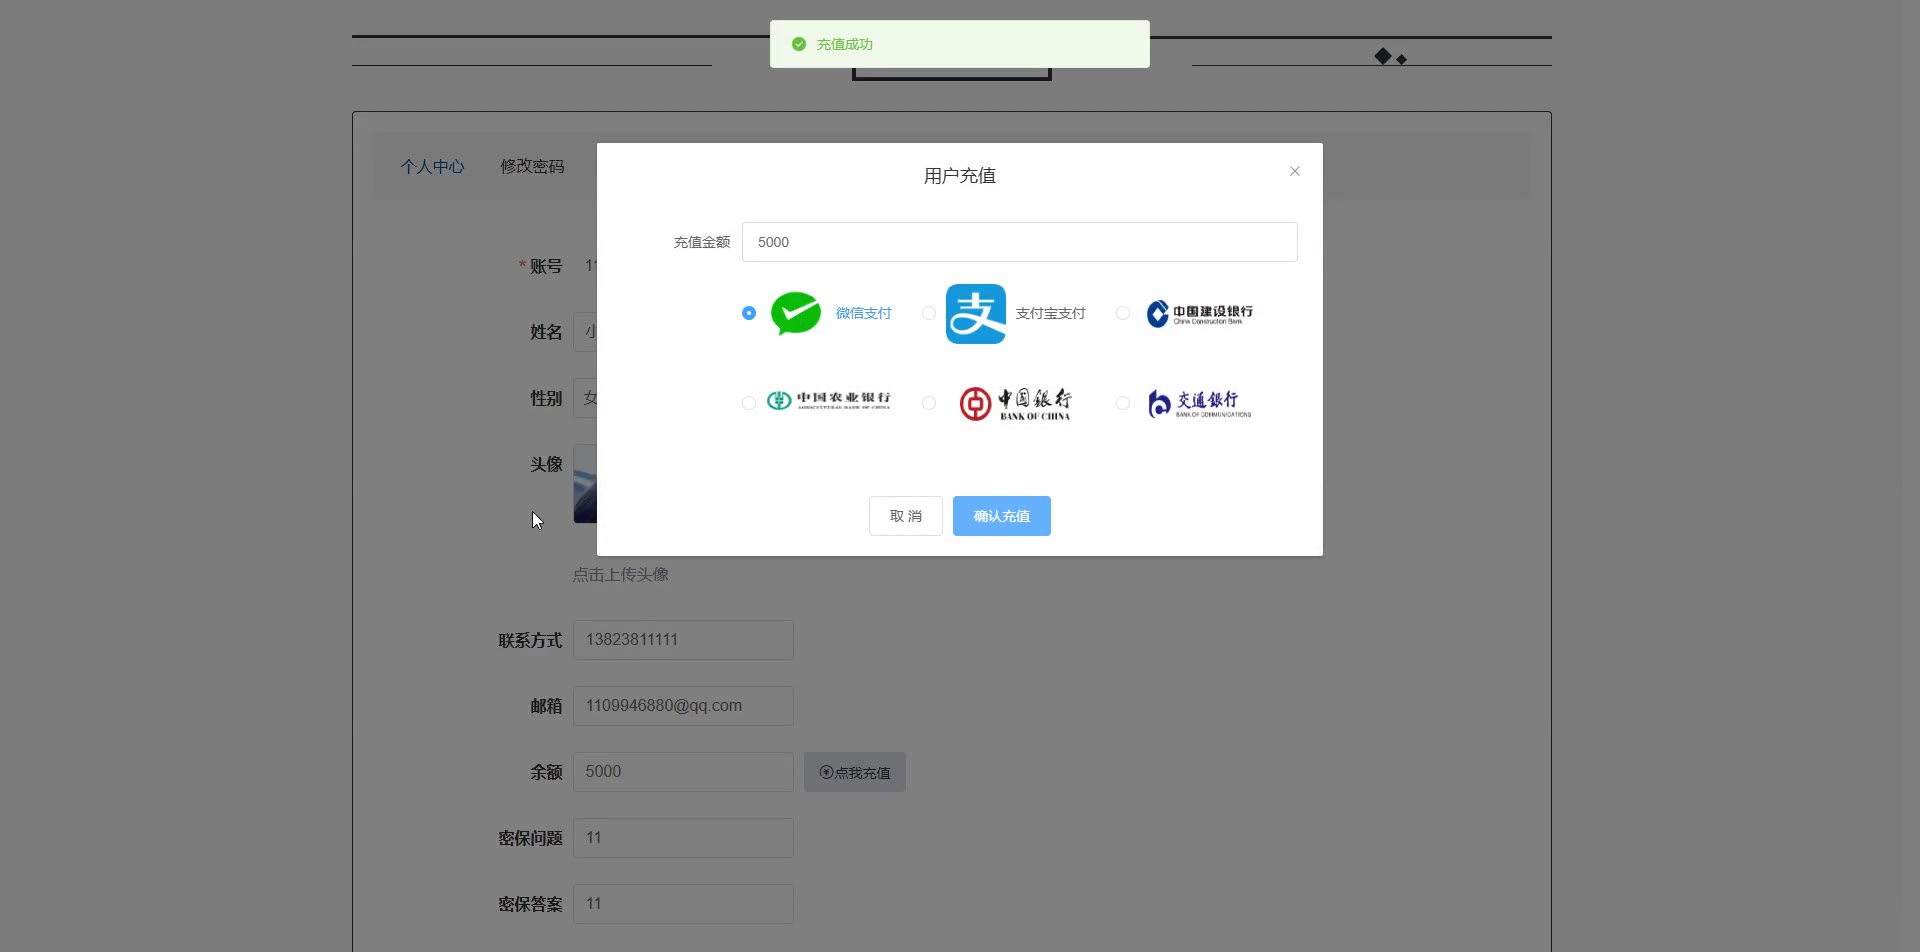Confirm recharge with 确认充值 button
This screenshot has height=952, width=1920.
click(1002, 516)
